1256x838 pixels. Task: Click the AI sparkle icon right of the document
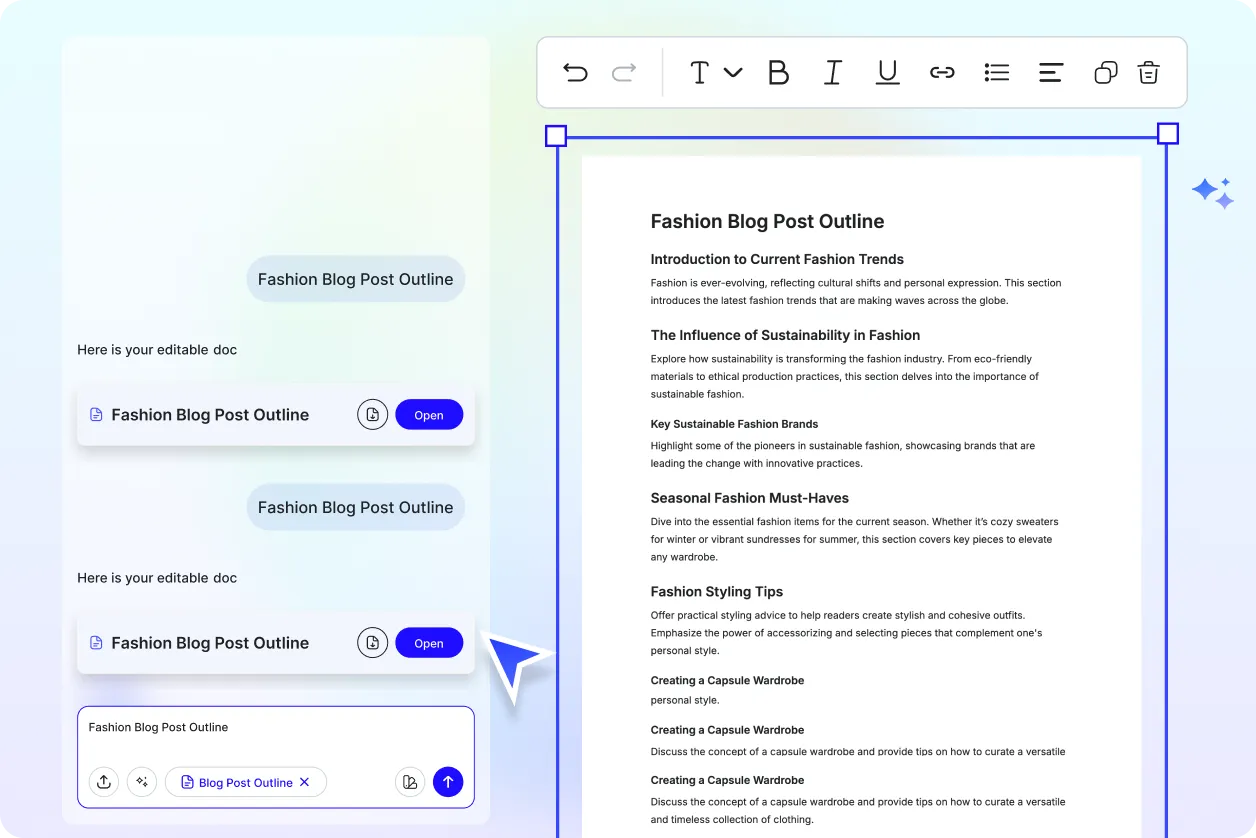click(1212, 192)
